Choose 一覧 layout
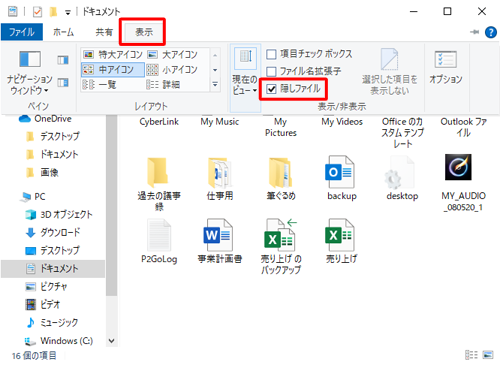This screenshot has width=500, height=365. [99, 84]
